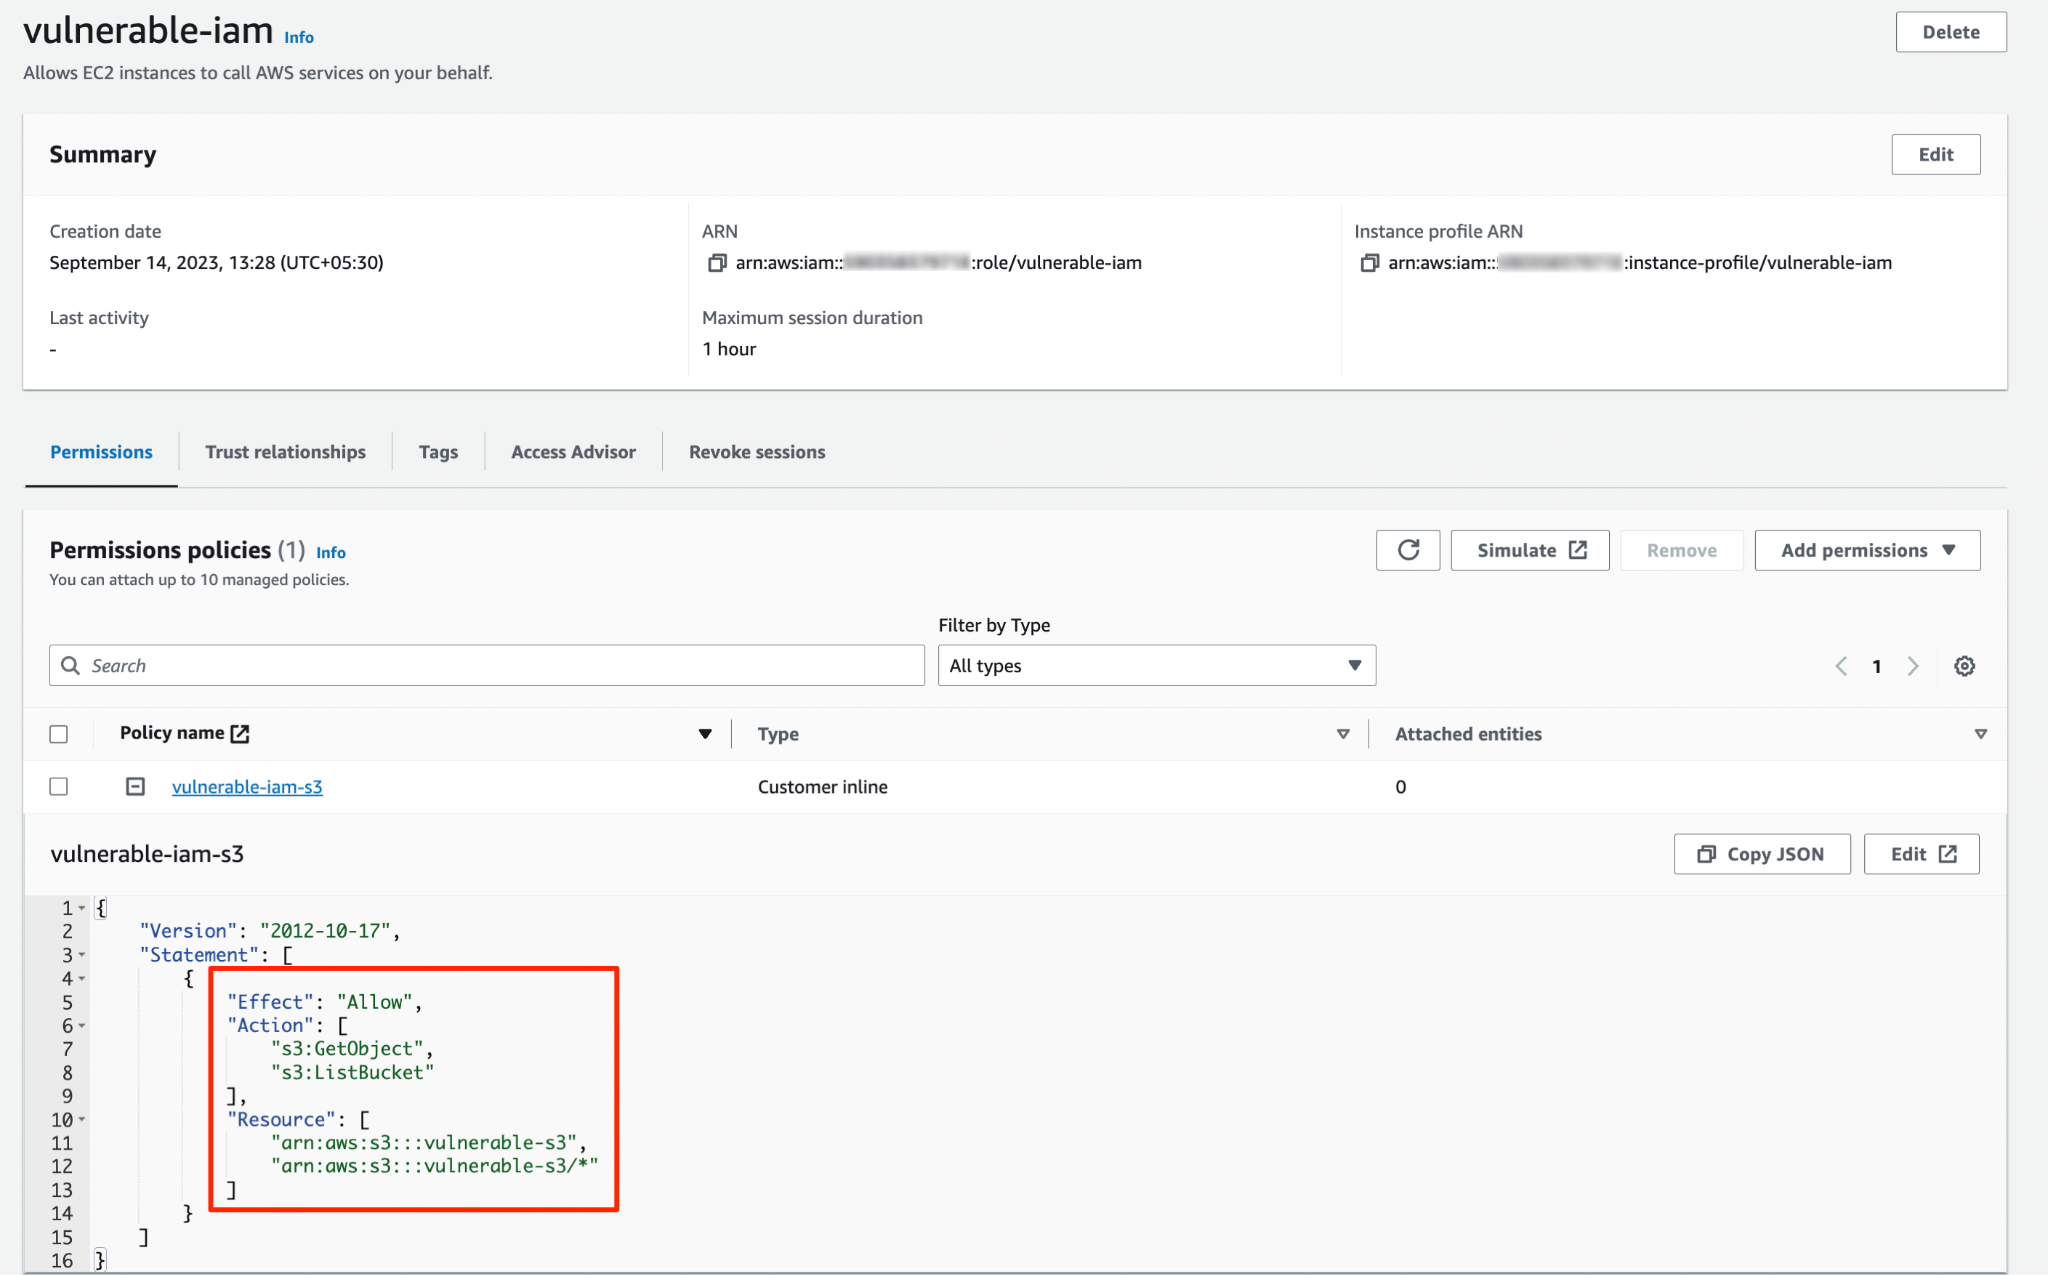Click the '1 hour' session duration value
Viewport: 2048px width, 1275px height.
[x=729, y=349]
